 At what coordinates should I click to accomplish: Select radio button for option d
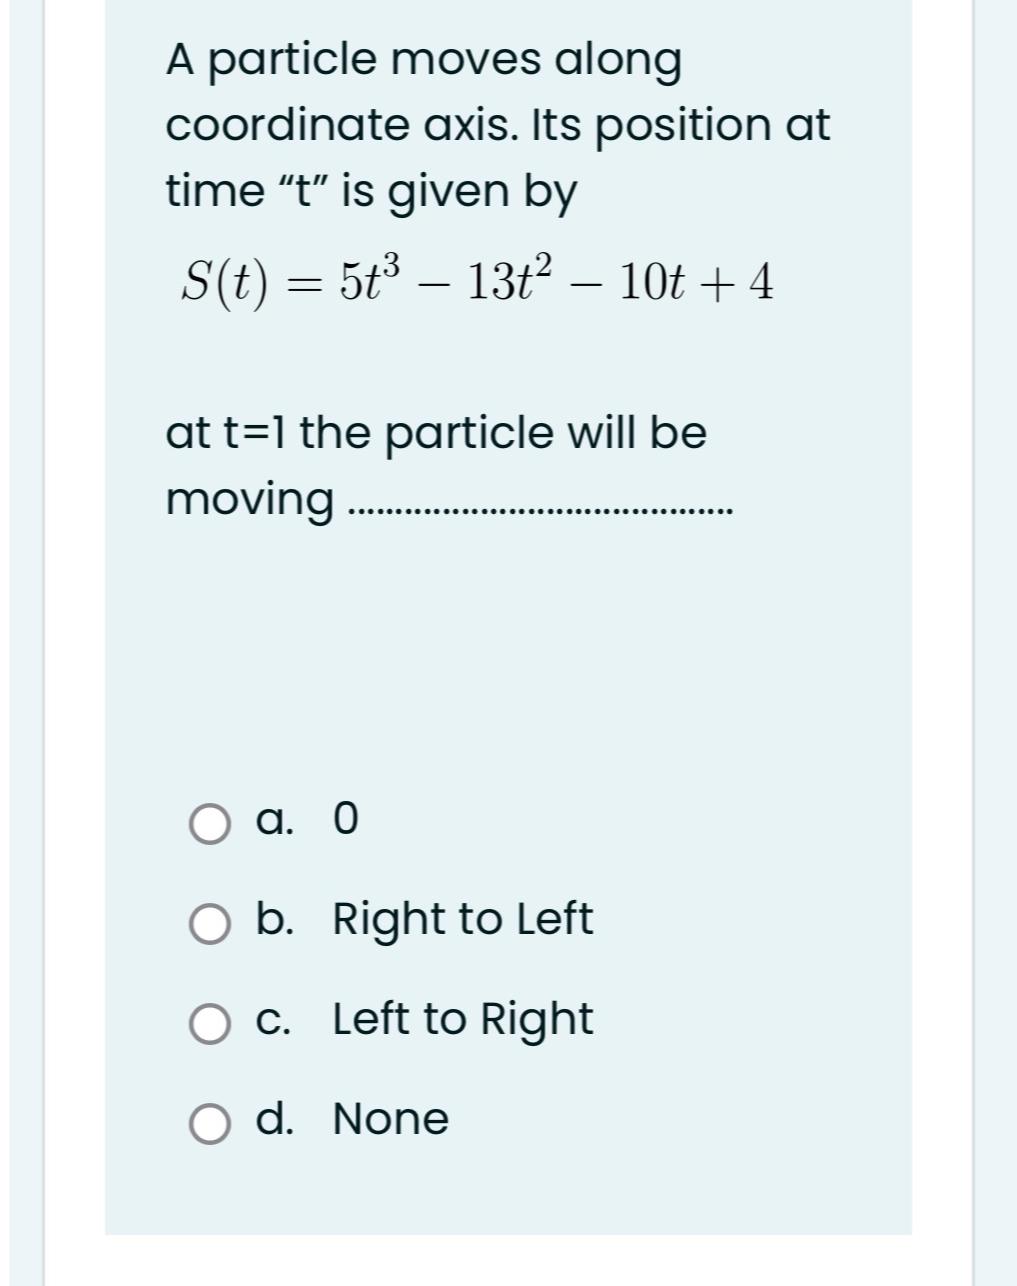pyautogui.click(x=209, y=1121)
